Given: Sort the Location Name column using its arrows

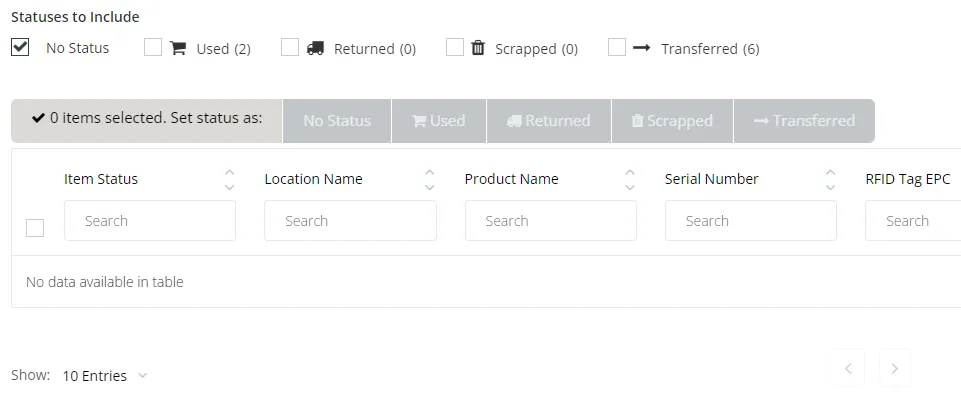Looking at the screenshot, I should 430,179.
